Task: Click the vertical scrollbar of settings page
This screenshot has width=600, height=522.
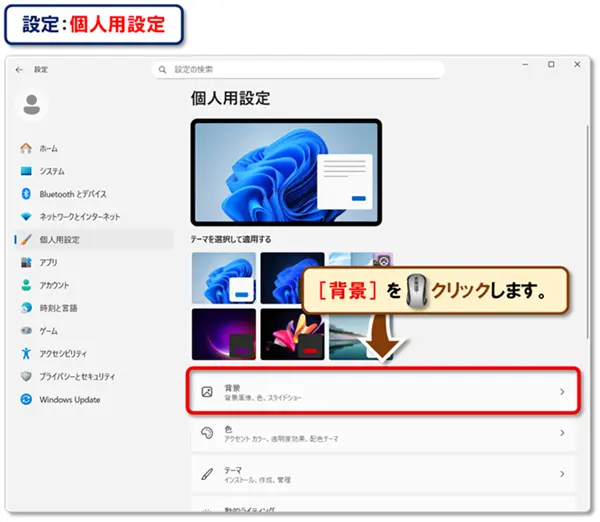Action: tap(588, 232)
